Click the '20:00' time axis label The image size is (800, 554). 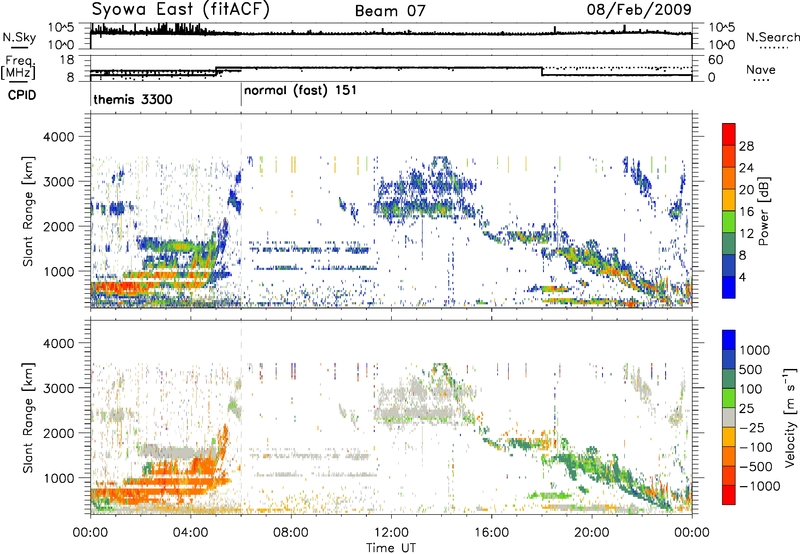click(x=592, y=533)
